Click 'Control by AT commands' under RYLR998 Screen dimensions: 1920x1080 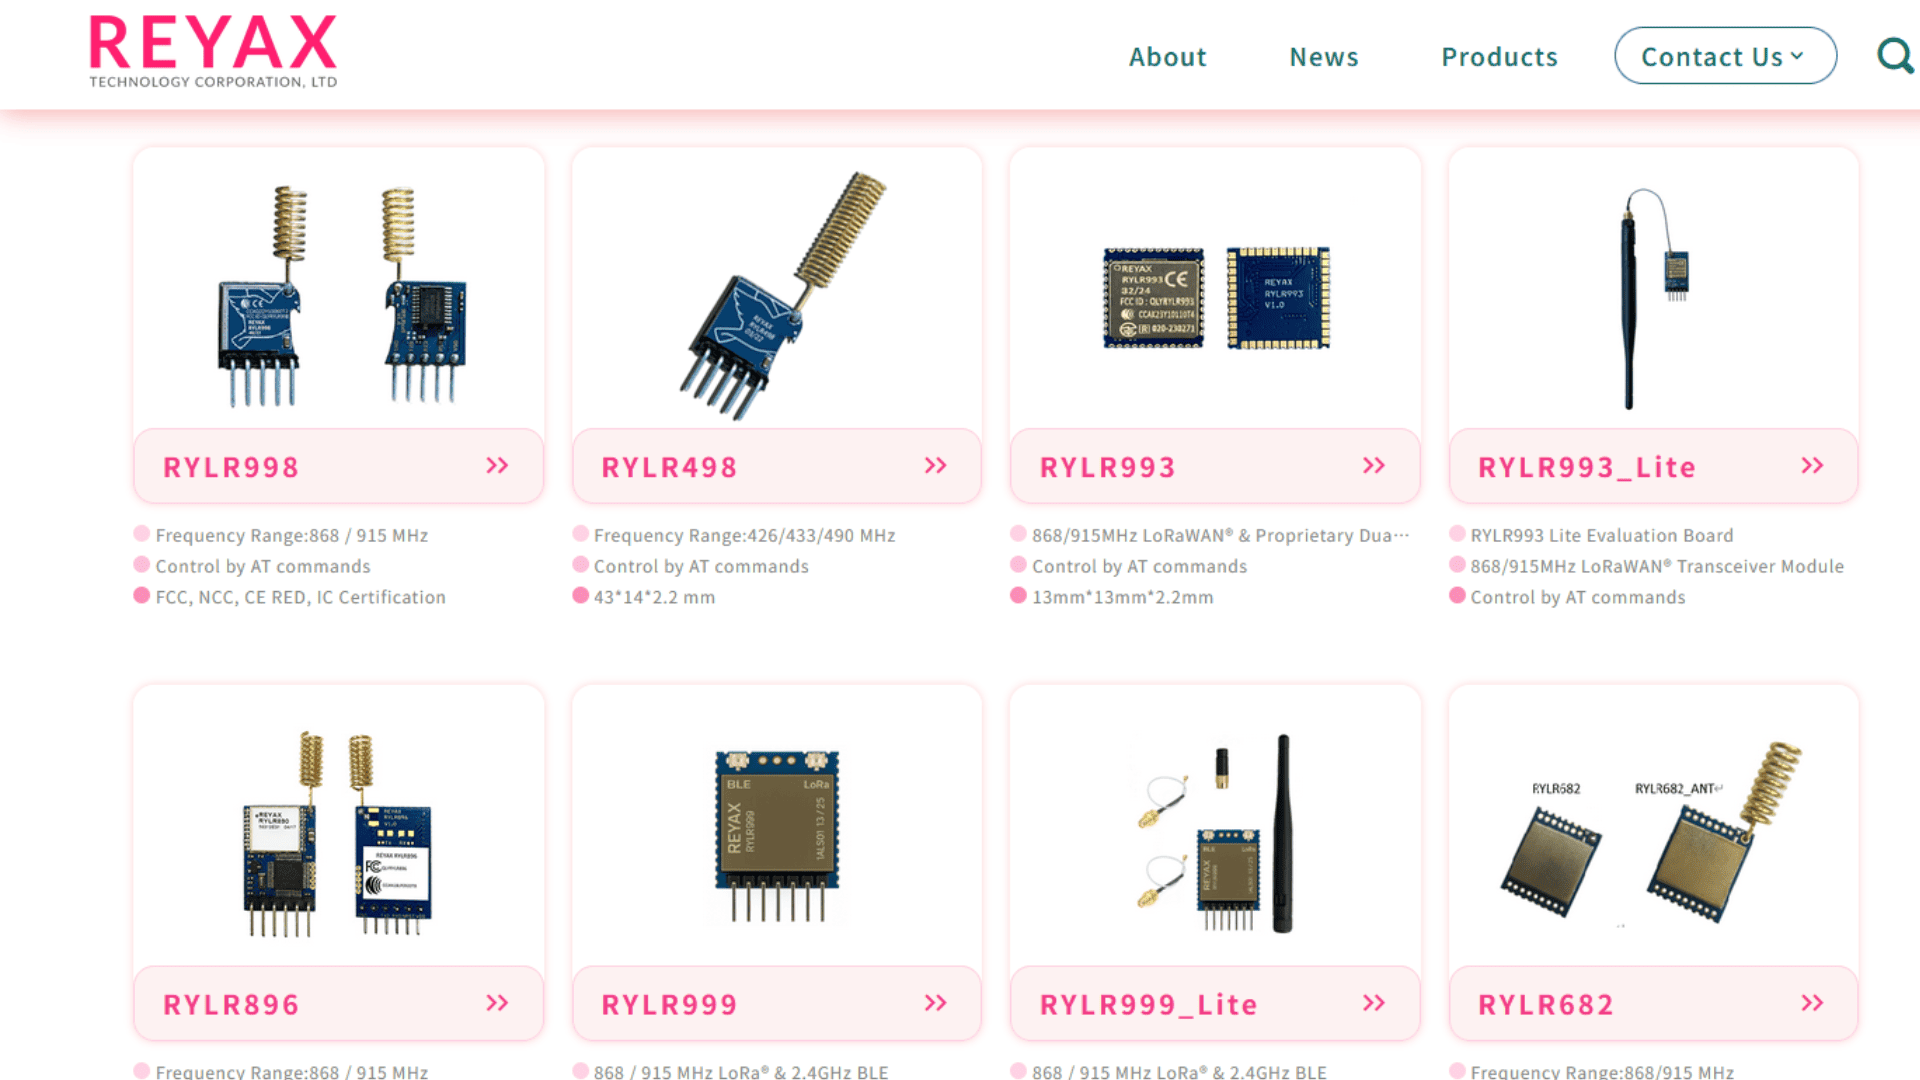click(262, 566)
